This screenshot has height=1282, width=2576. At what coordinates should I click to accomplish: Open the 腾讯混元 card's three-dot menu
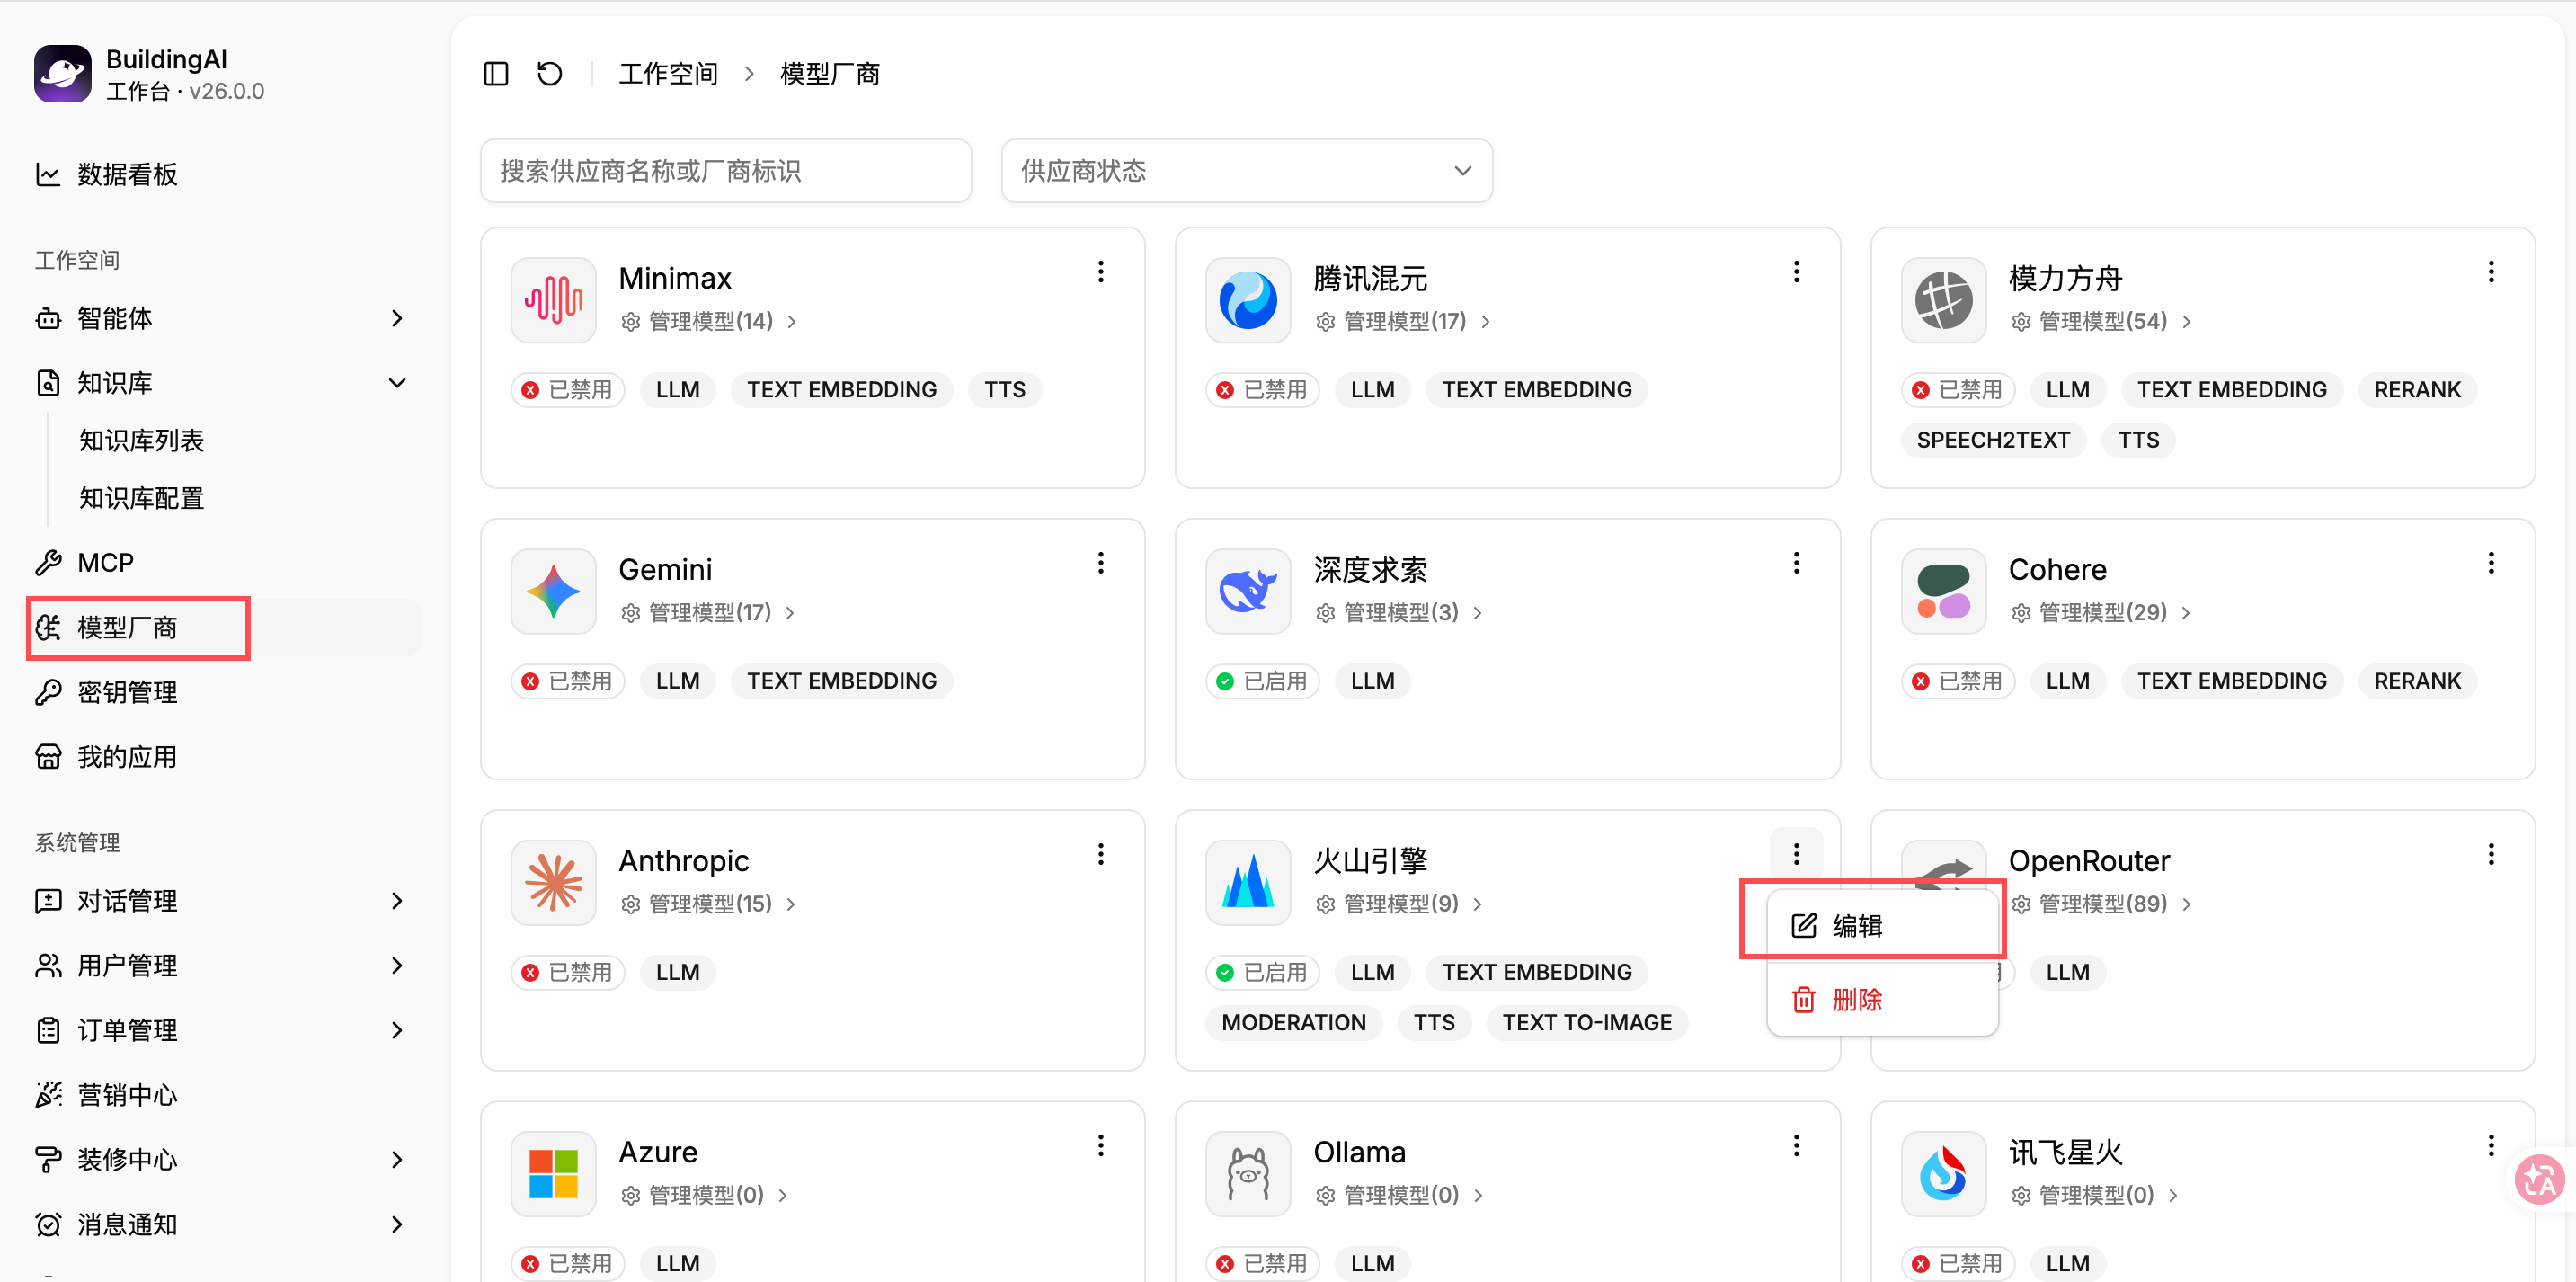1796,272
